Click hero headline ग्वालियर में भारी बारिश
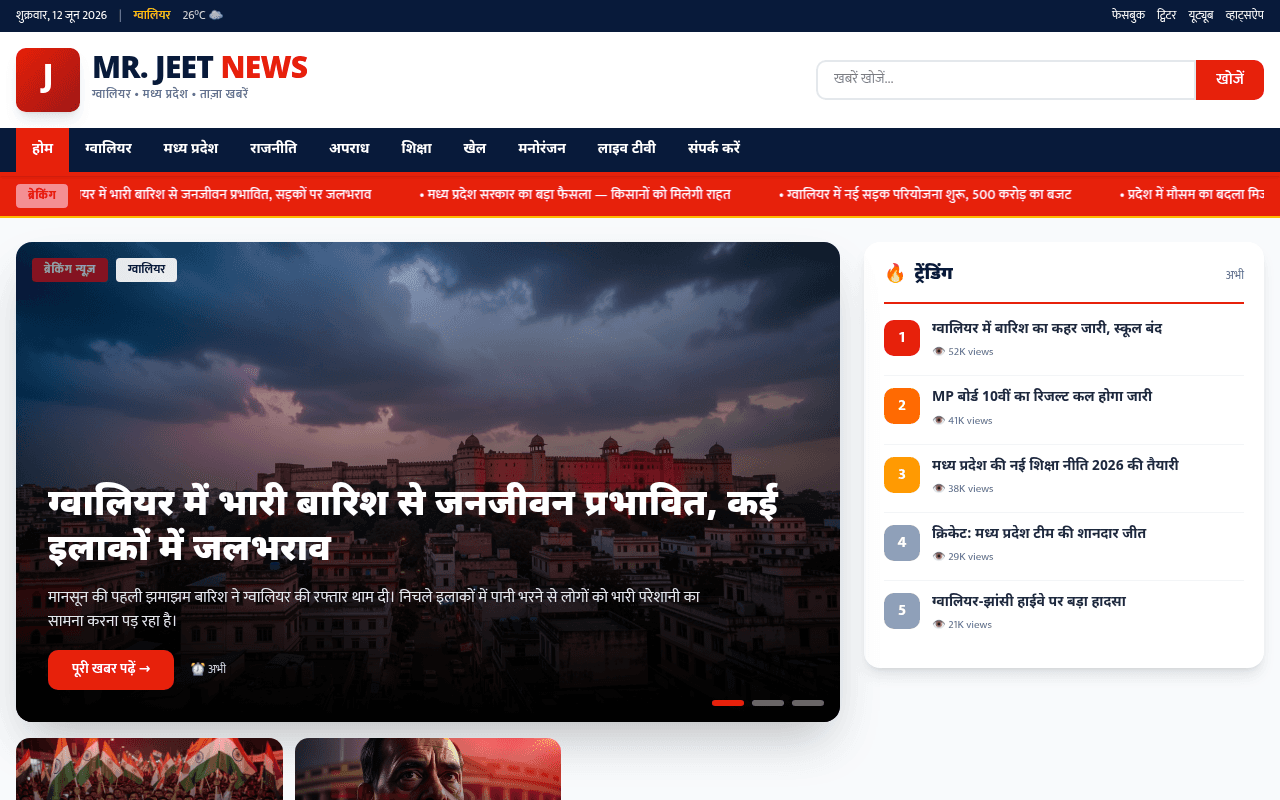Screen dimensions: 1280x800 (x=413, y=525)
